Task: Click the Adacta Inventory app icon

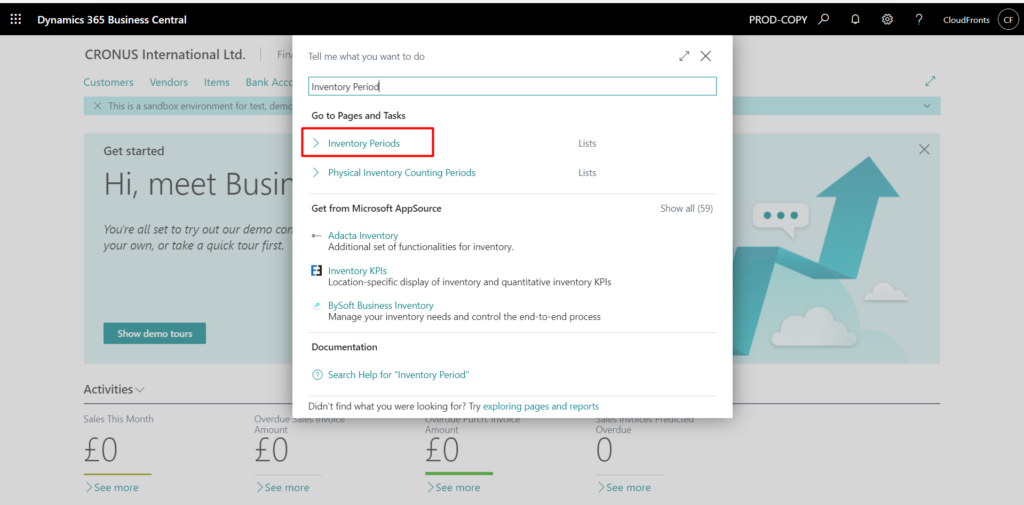Action: (x=317, y=235)
